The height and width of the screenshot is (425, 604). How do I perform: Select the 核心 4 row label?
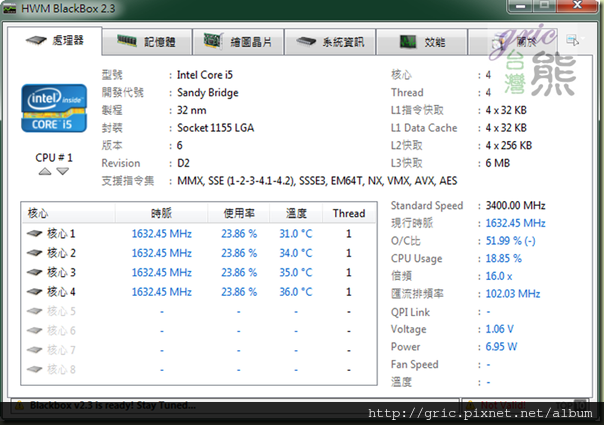pos(61,292)
